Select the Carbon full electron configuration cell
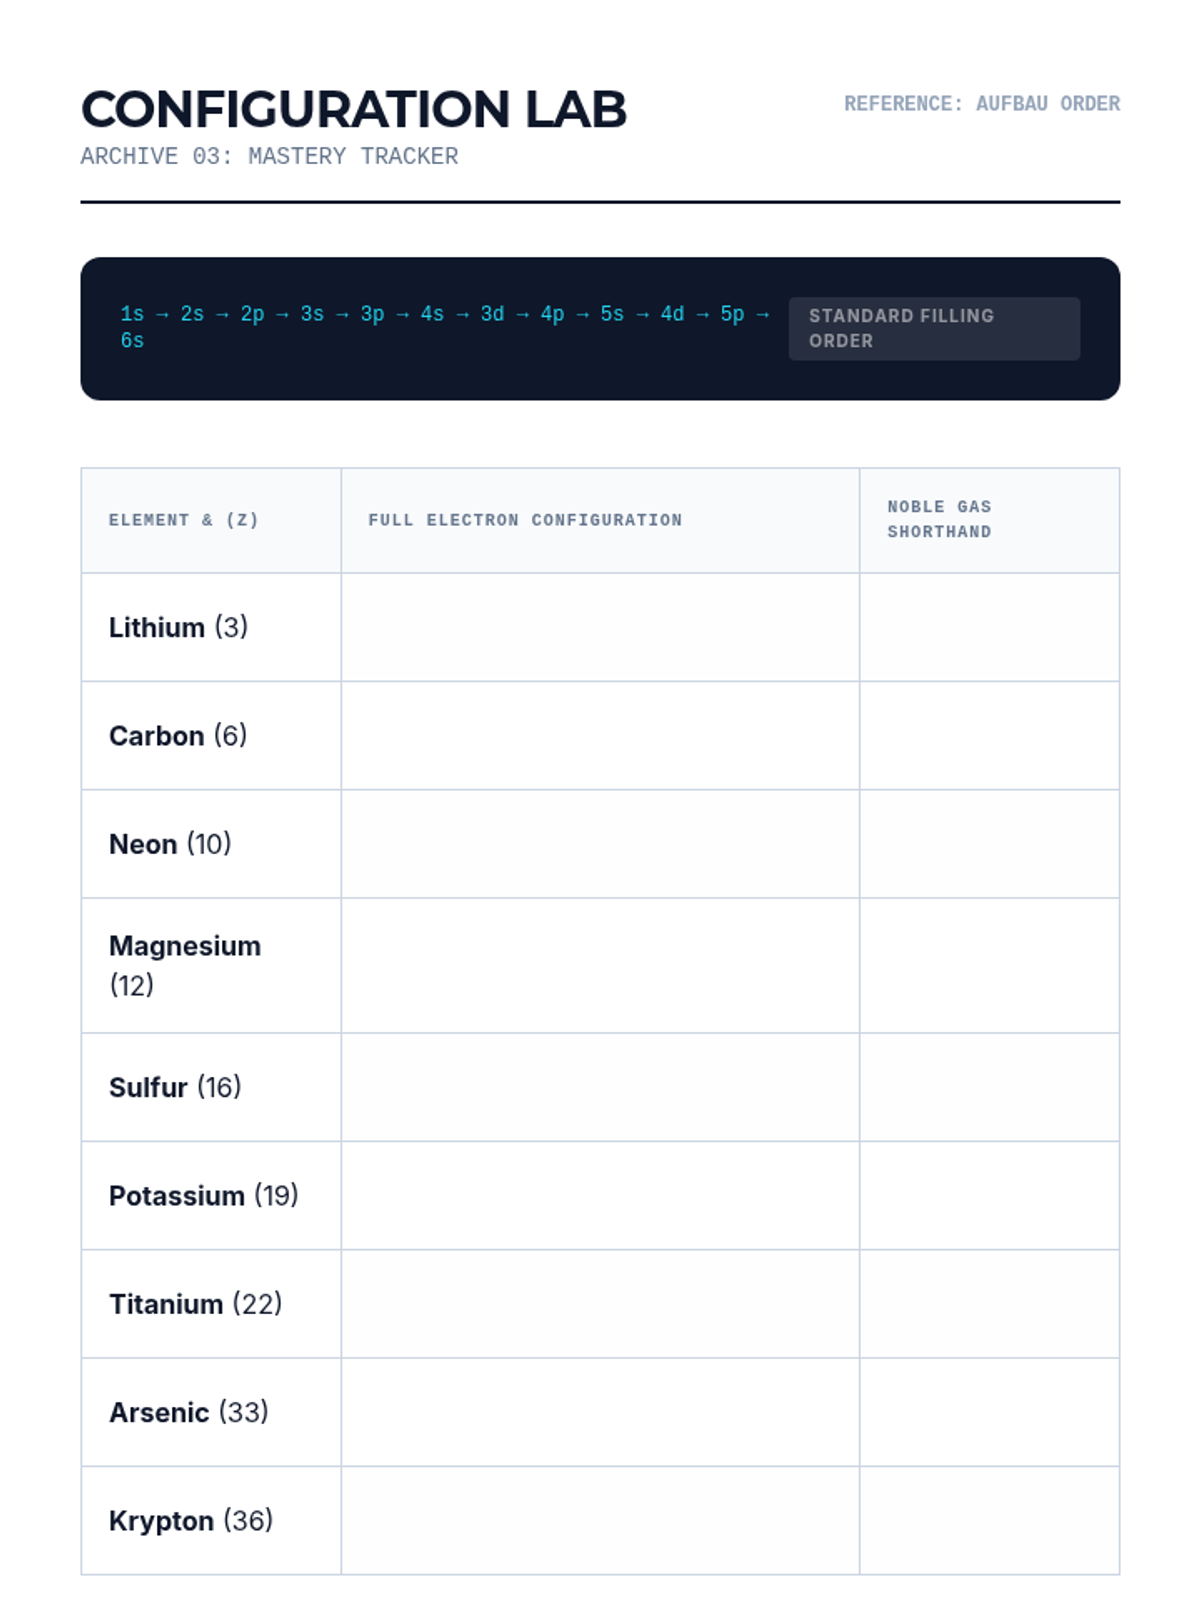The width and height of the screenshot is (1200, 1600). click(600, 736)
